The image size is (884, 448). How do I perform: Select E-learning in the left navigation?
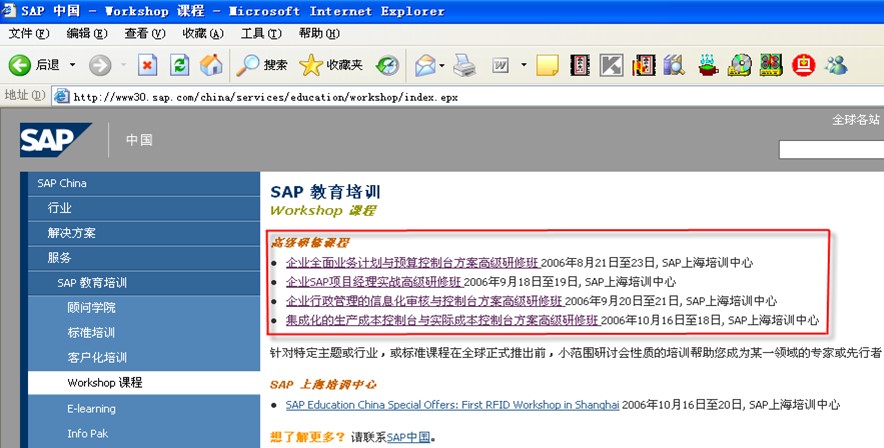(x=91, y=408)
